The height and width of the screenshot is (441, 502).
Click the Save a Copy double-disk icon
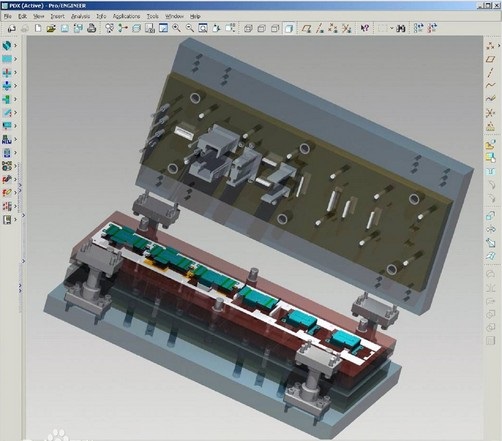(78, 28)
